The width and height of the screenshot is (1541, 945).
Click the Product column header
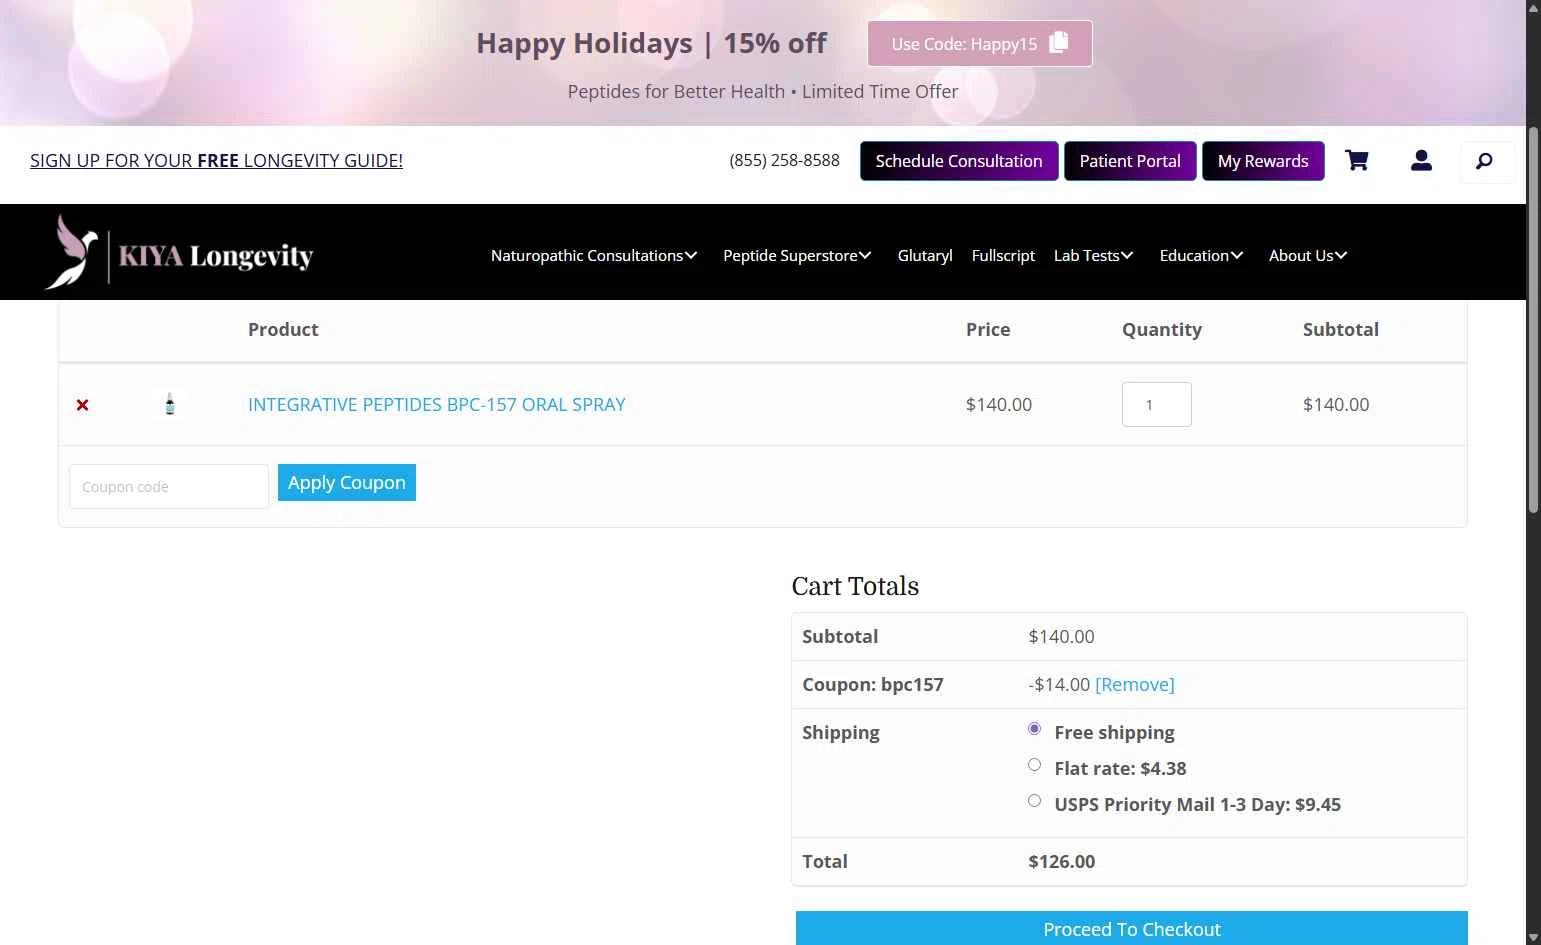click(x=283, y=329)
